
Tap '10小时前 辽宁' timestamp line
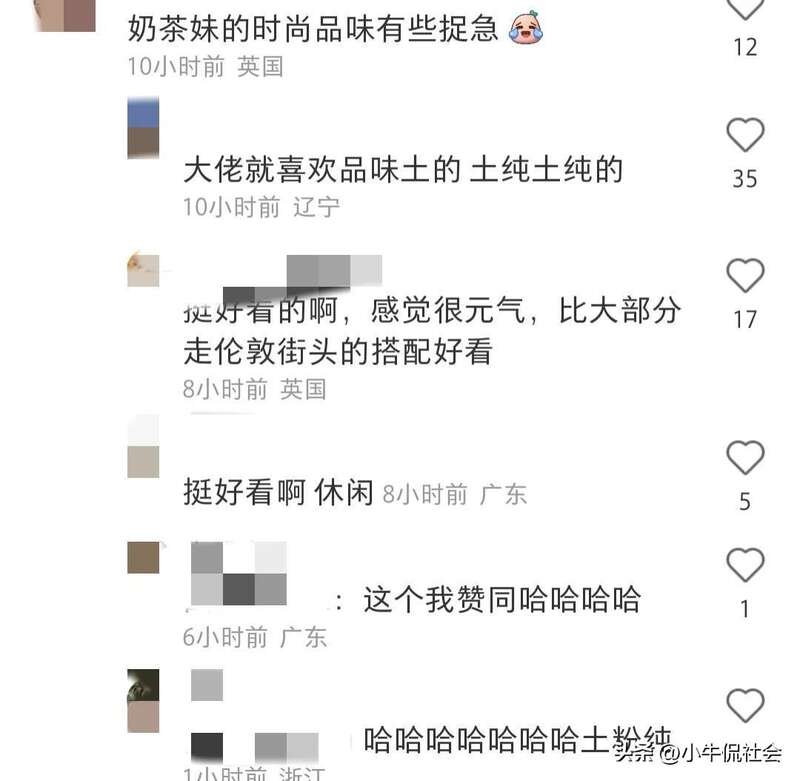click(x=261, y=207)
